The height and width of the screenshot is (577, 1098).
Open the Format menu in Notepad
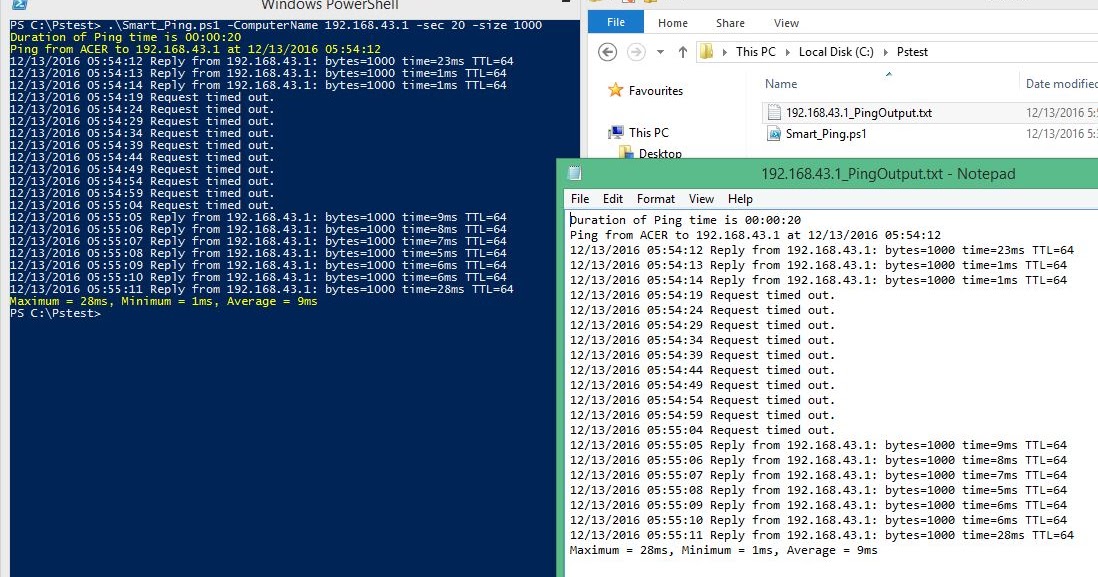coord(655,198)
